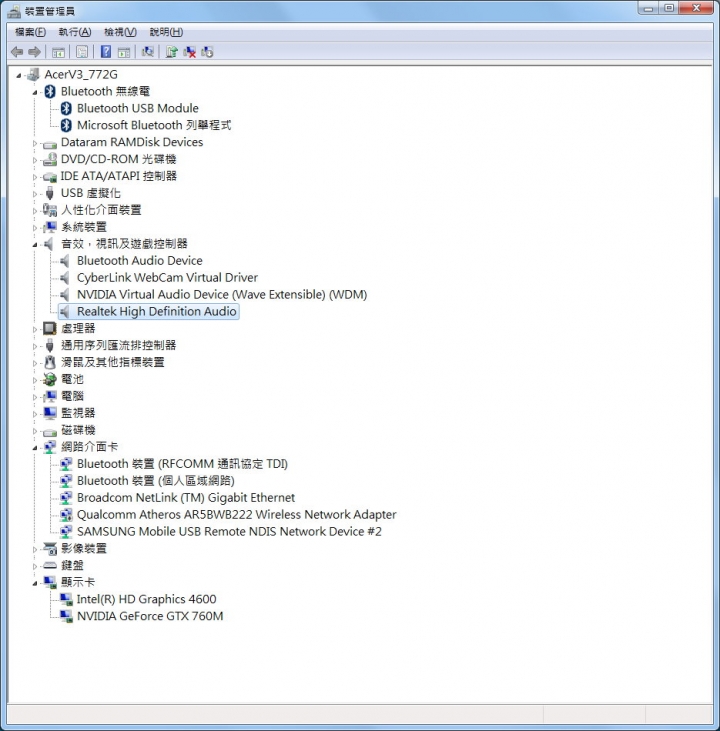Click the blue help question mark icon

[x=106, y=52]
